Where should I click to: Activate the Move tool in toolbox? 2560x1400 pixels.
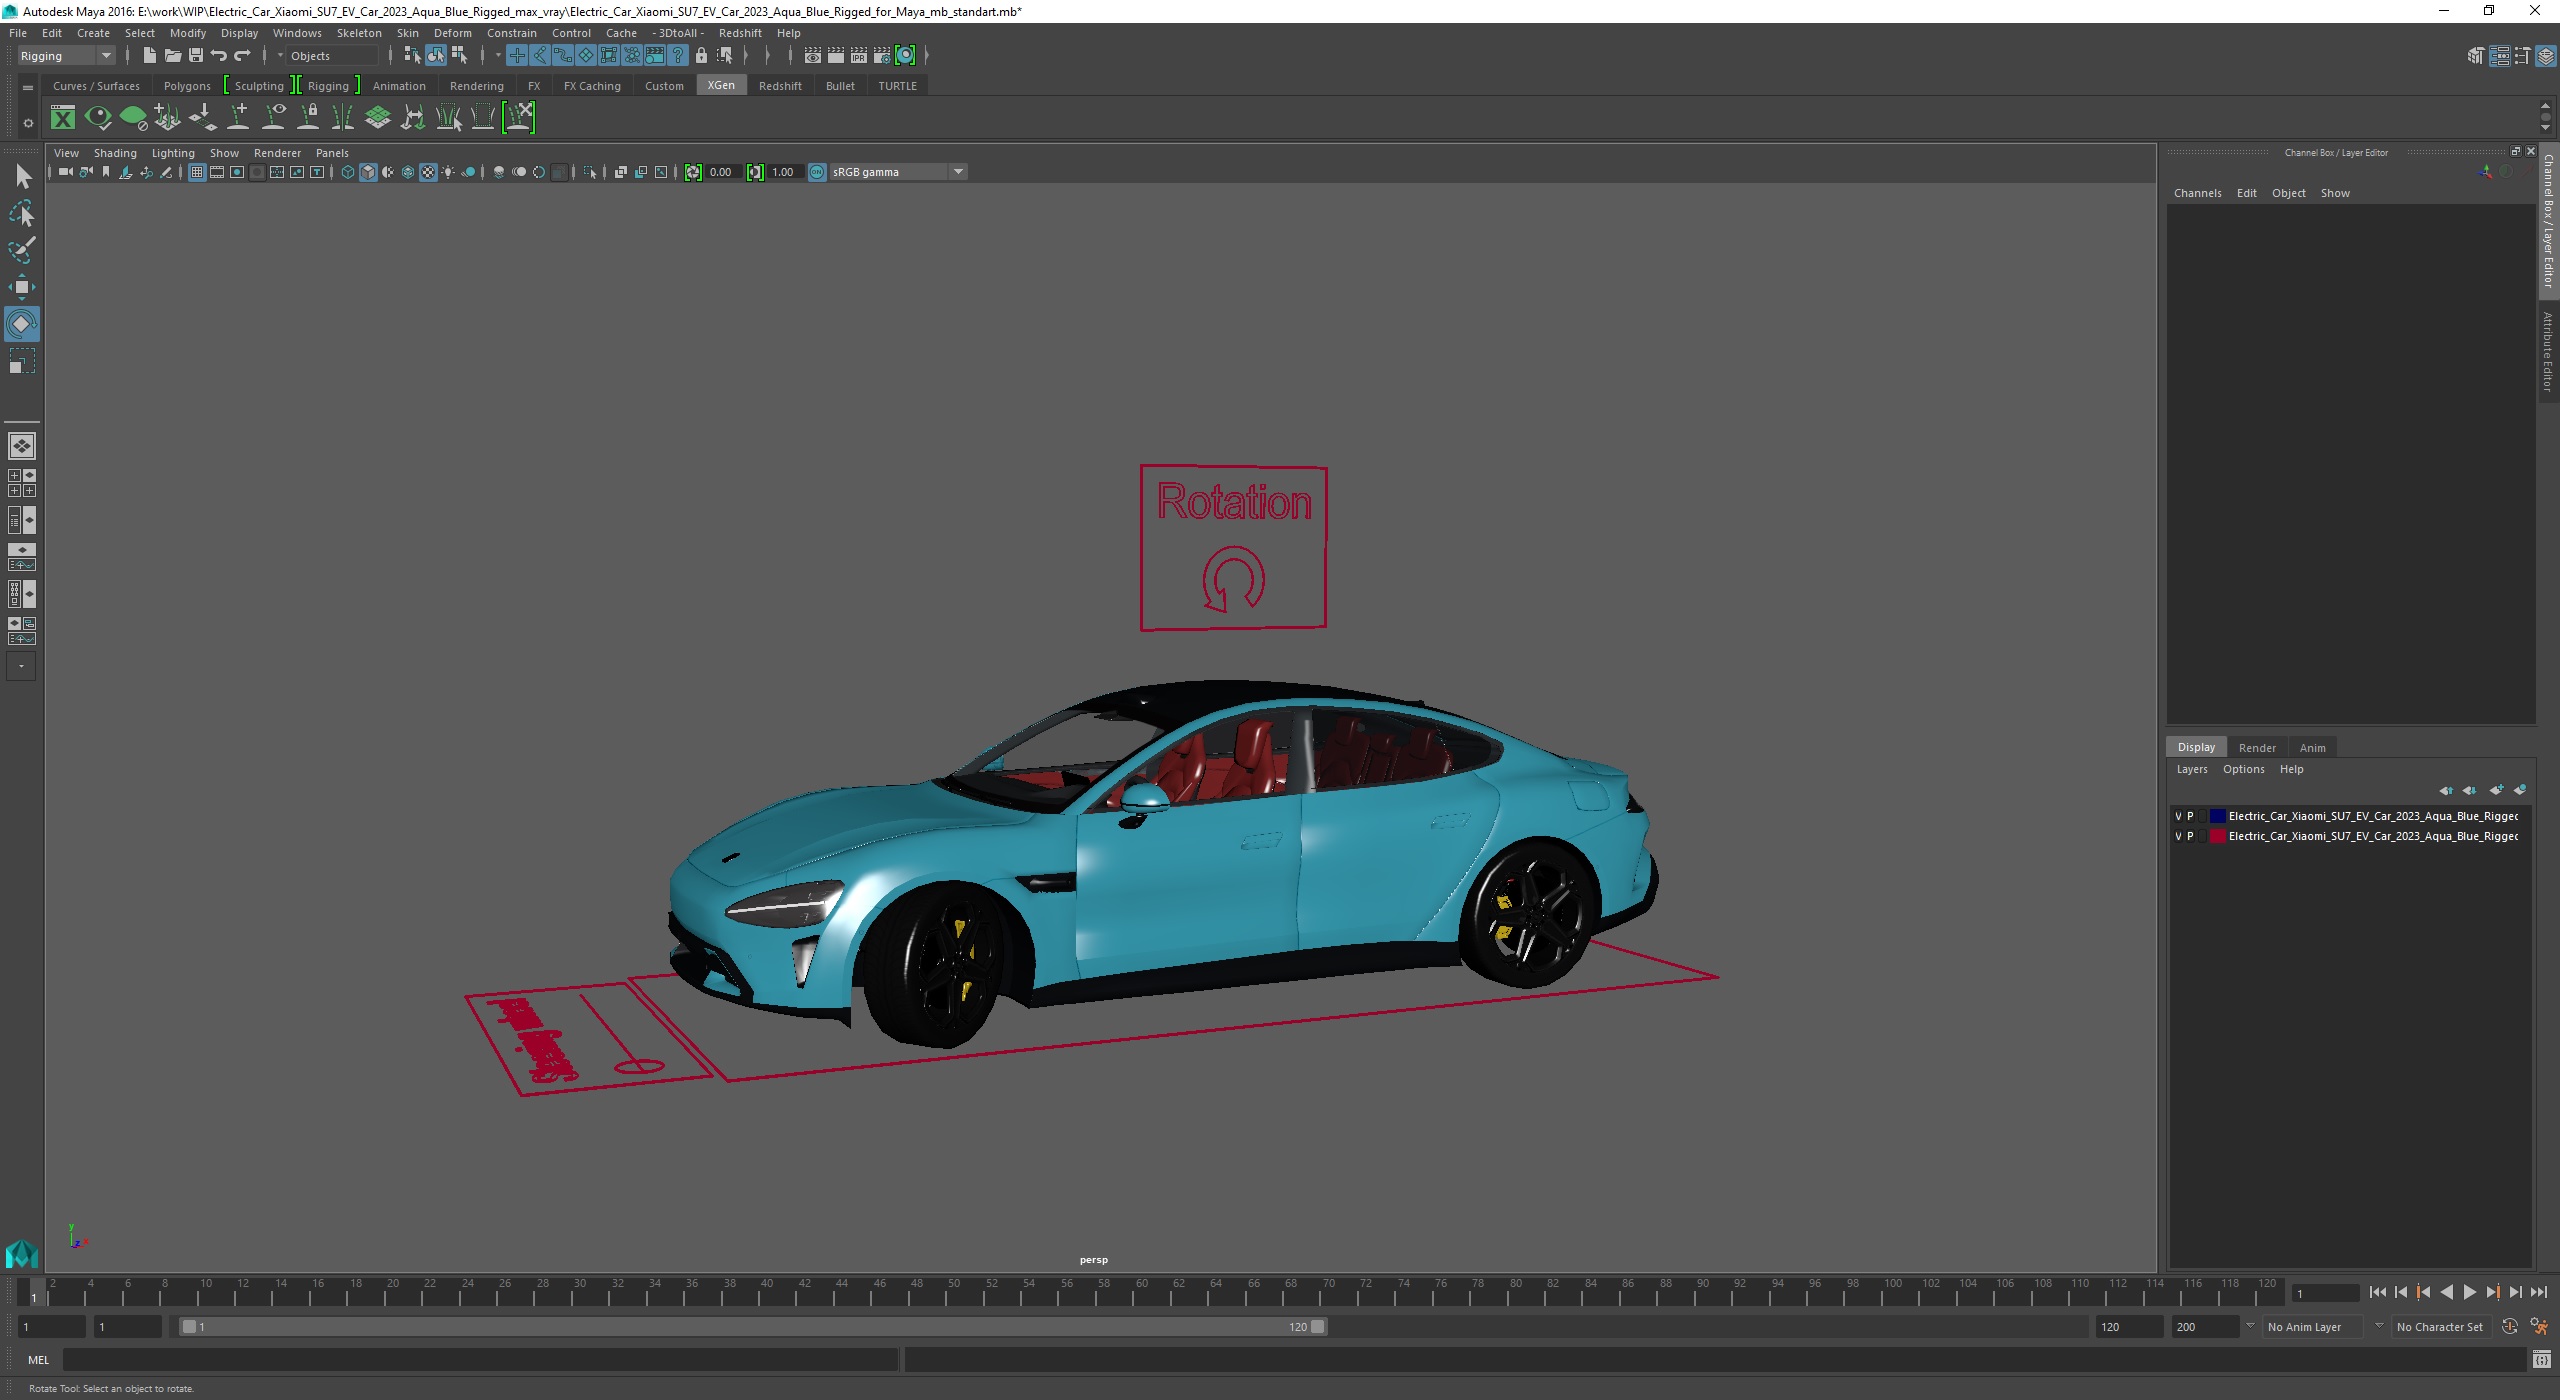[22, 287]
